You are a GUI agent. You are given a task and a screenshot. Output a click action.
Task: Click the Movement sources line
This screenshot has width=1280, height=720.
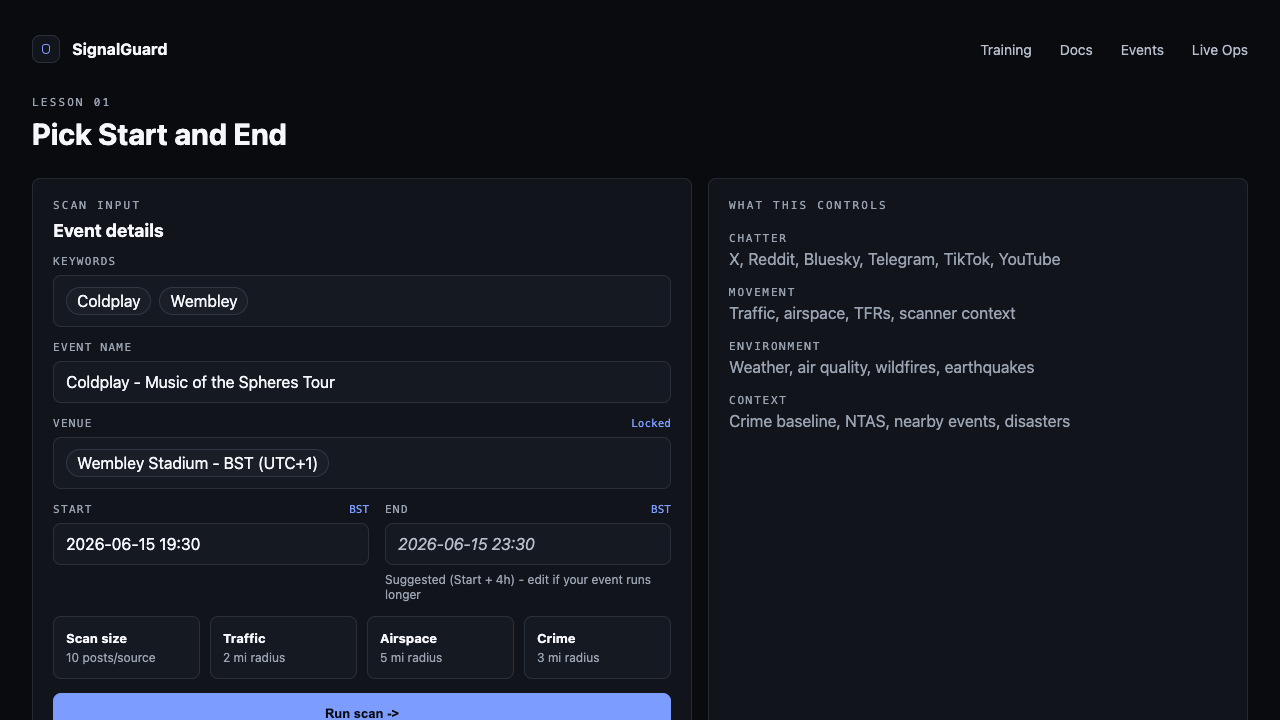[872, 313]
